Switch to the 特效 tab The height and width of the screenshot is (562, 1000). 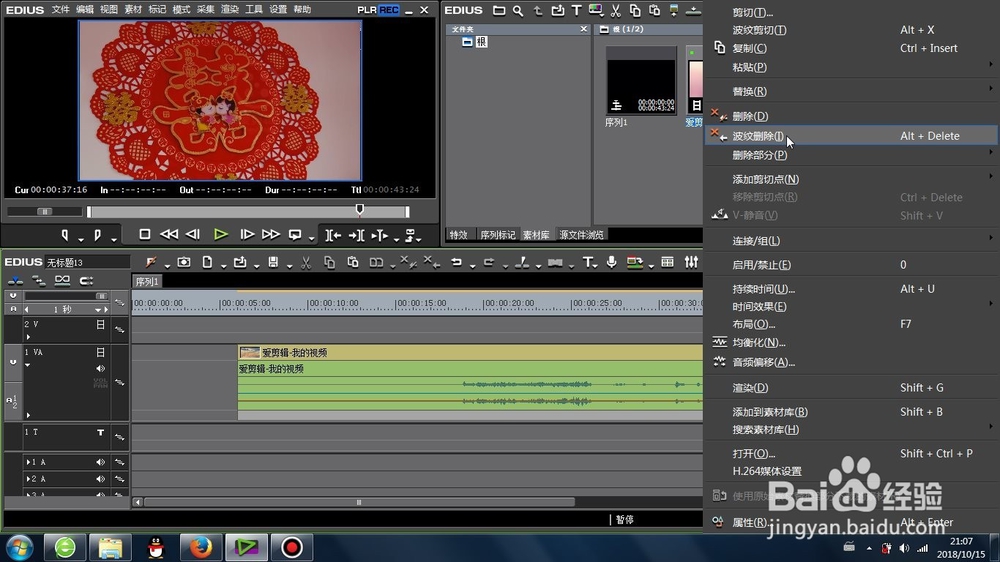pyautogui.click(x=458, y=235)
